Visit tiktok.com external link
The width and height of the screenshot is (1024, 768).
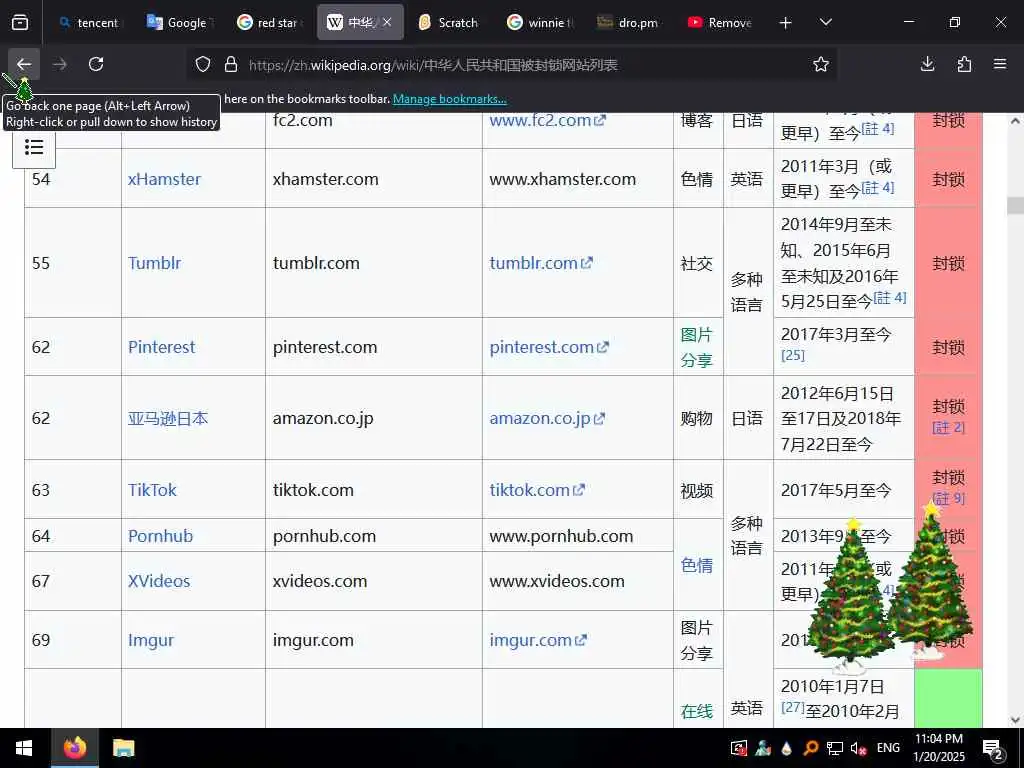pos(537,490)
